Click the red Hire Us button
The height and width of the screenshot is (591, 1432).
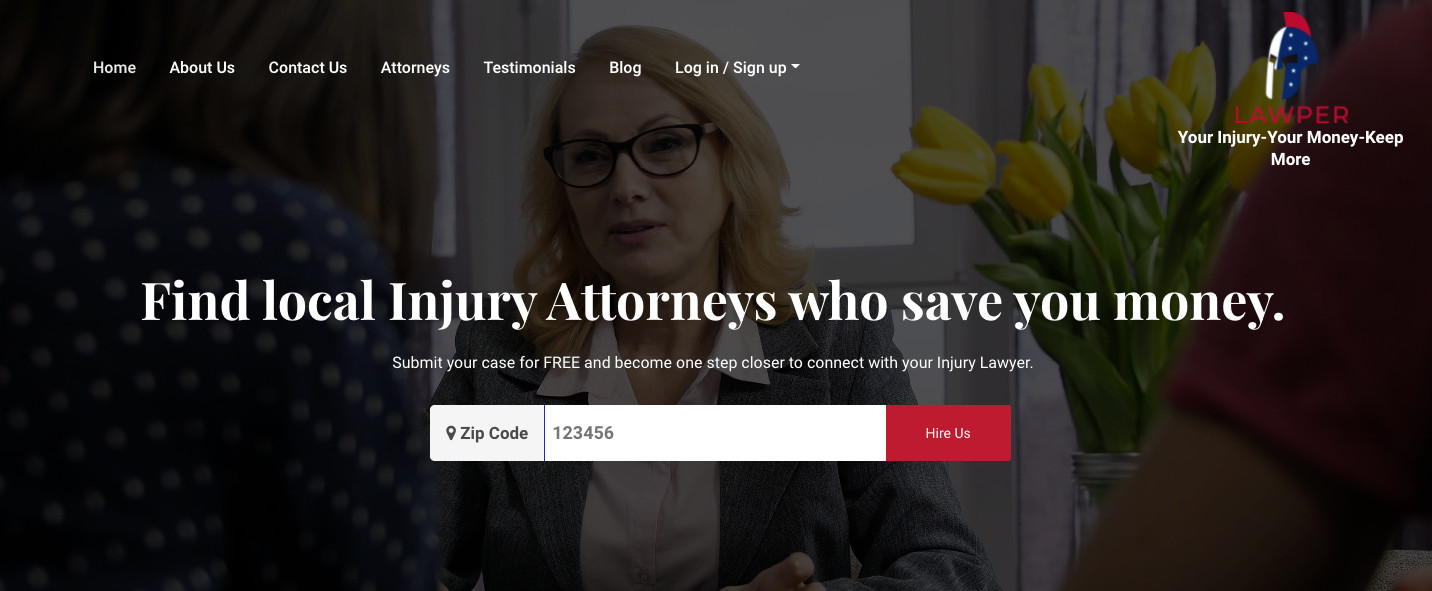948,433
